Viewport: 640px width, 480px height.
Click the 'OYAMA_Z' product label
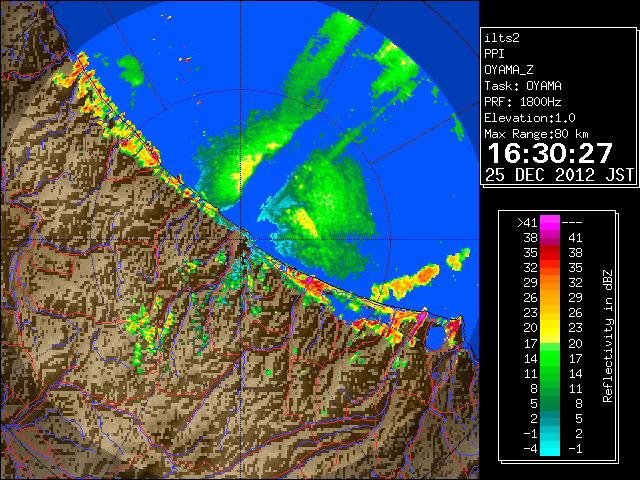509,70
